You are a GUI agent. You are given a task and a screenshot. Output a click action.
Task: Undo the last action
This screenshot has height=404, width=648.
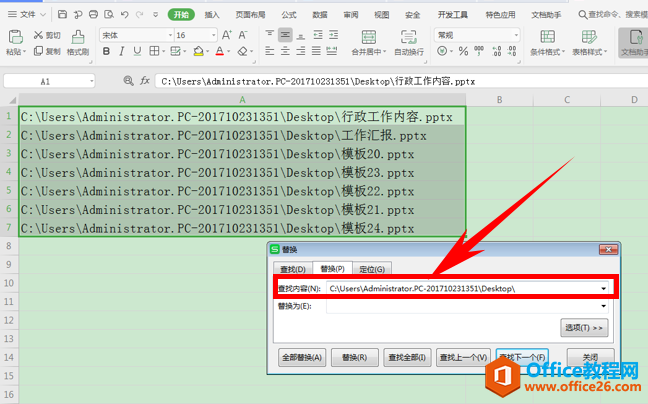tap(125, 15)
